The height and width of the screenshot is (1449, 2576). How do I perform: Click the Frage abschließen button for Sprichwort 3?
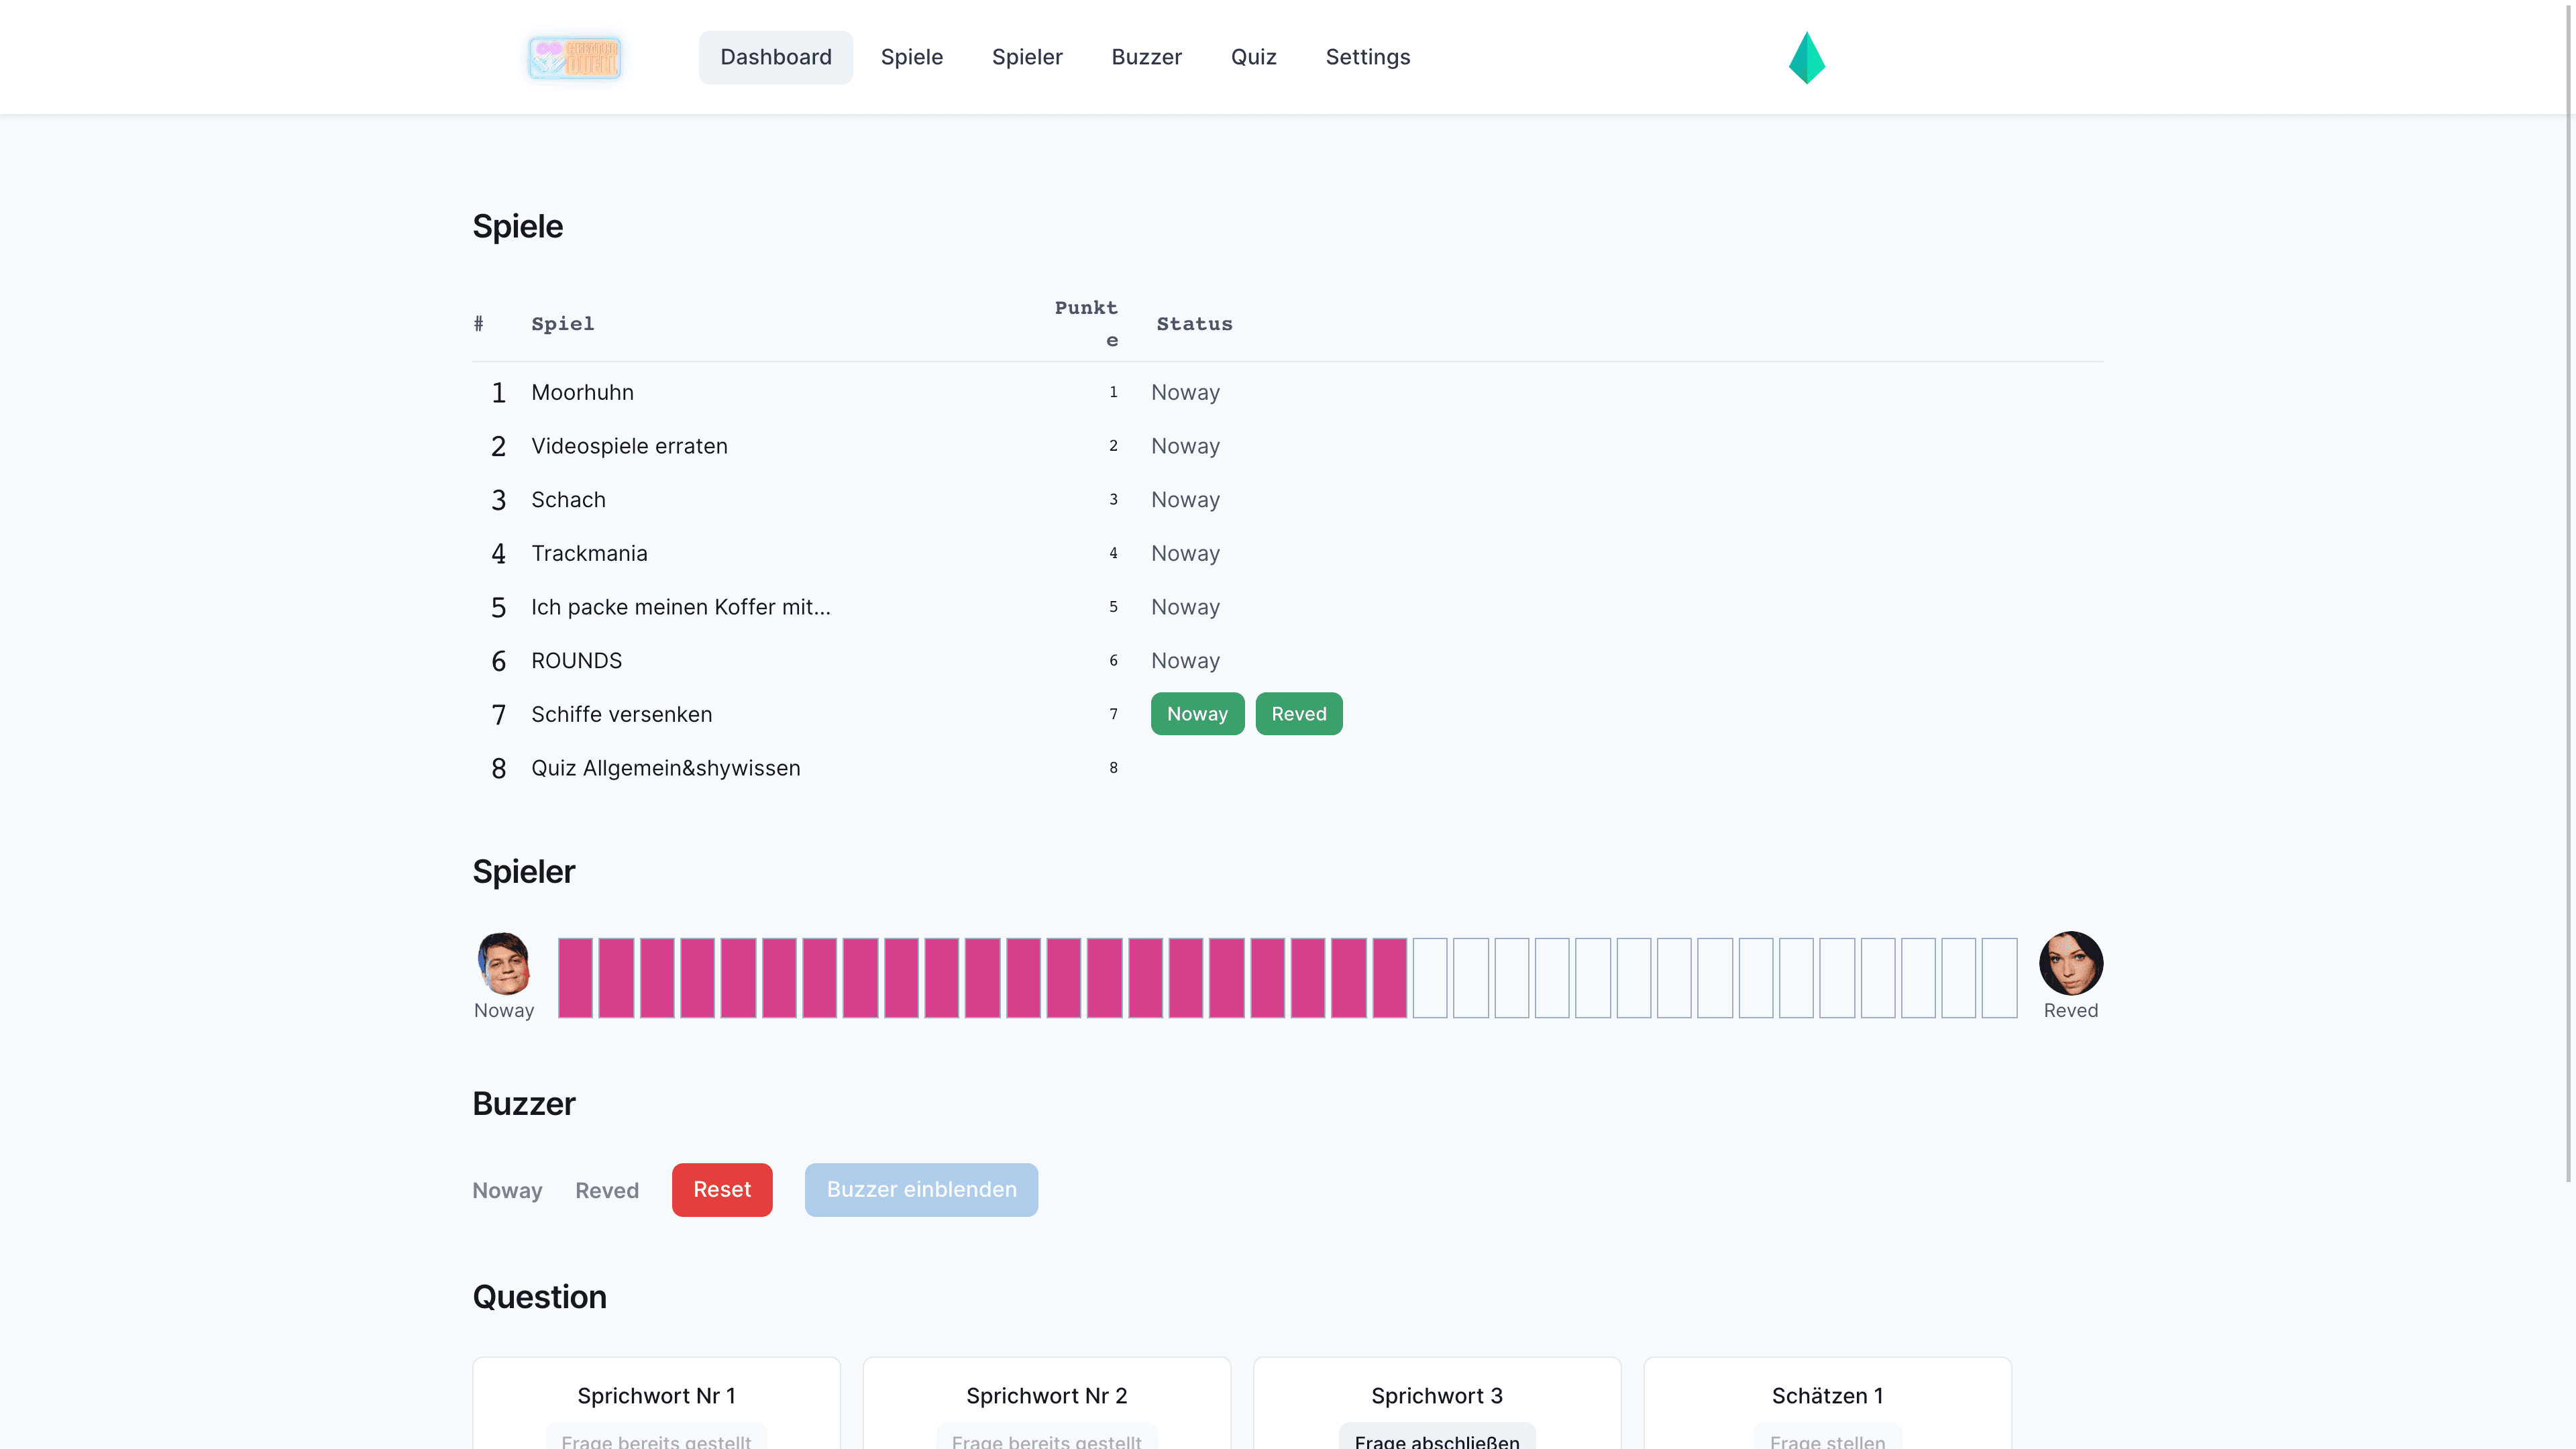tap(1436, 1439)
